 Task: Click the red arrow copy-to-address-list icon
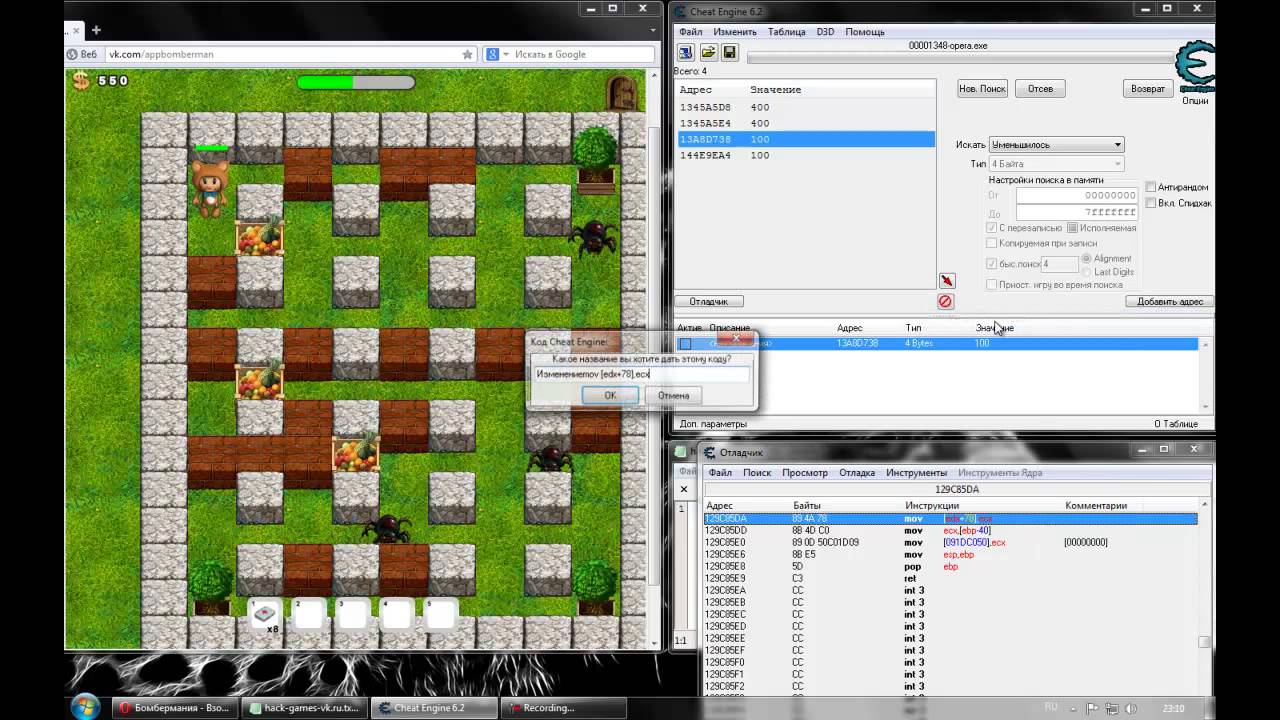(946, 281)
